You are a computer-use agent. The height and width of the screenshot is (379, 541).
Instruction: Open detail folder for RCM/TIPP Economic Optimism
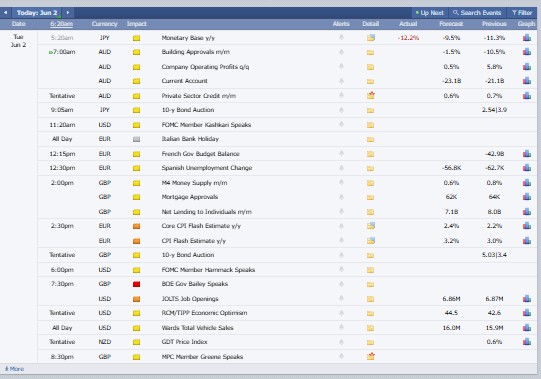(x=371, y=313)
